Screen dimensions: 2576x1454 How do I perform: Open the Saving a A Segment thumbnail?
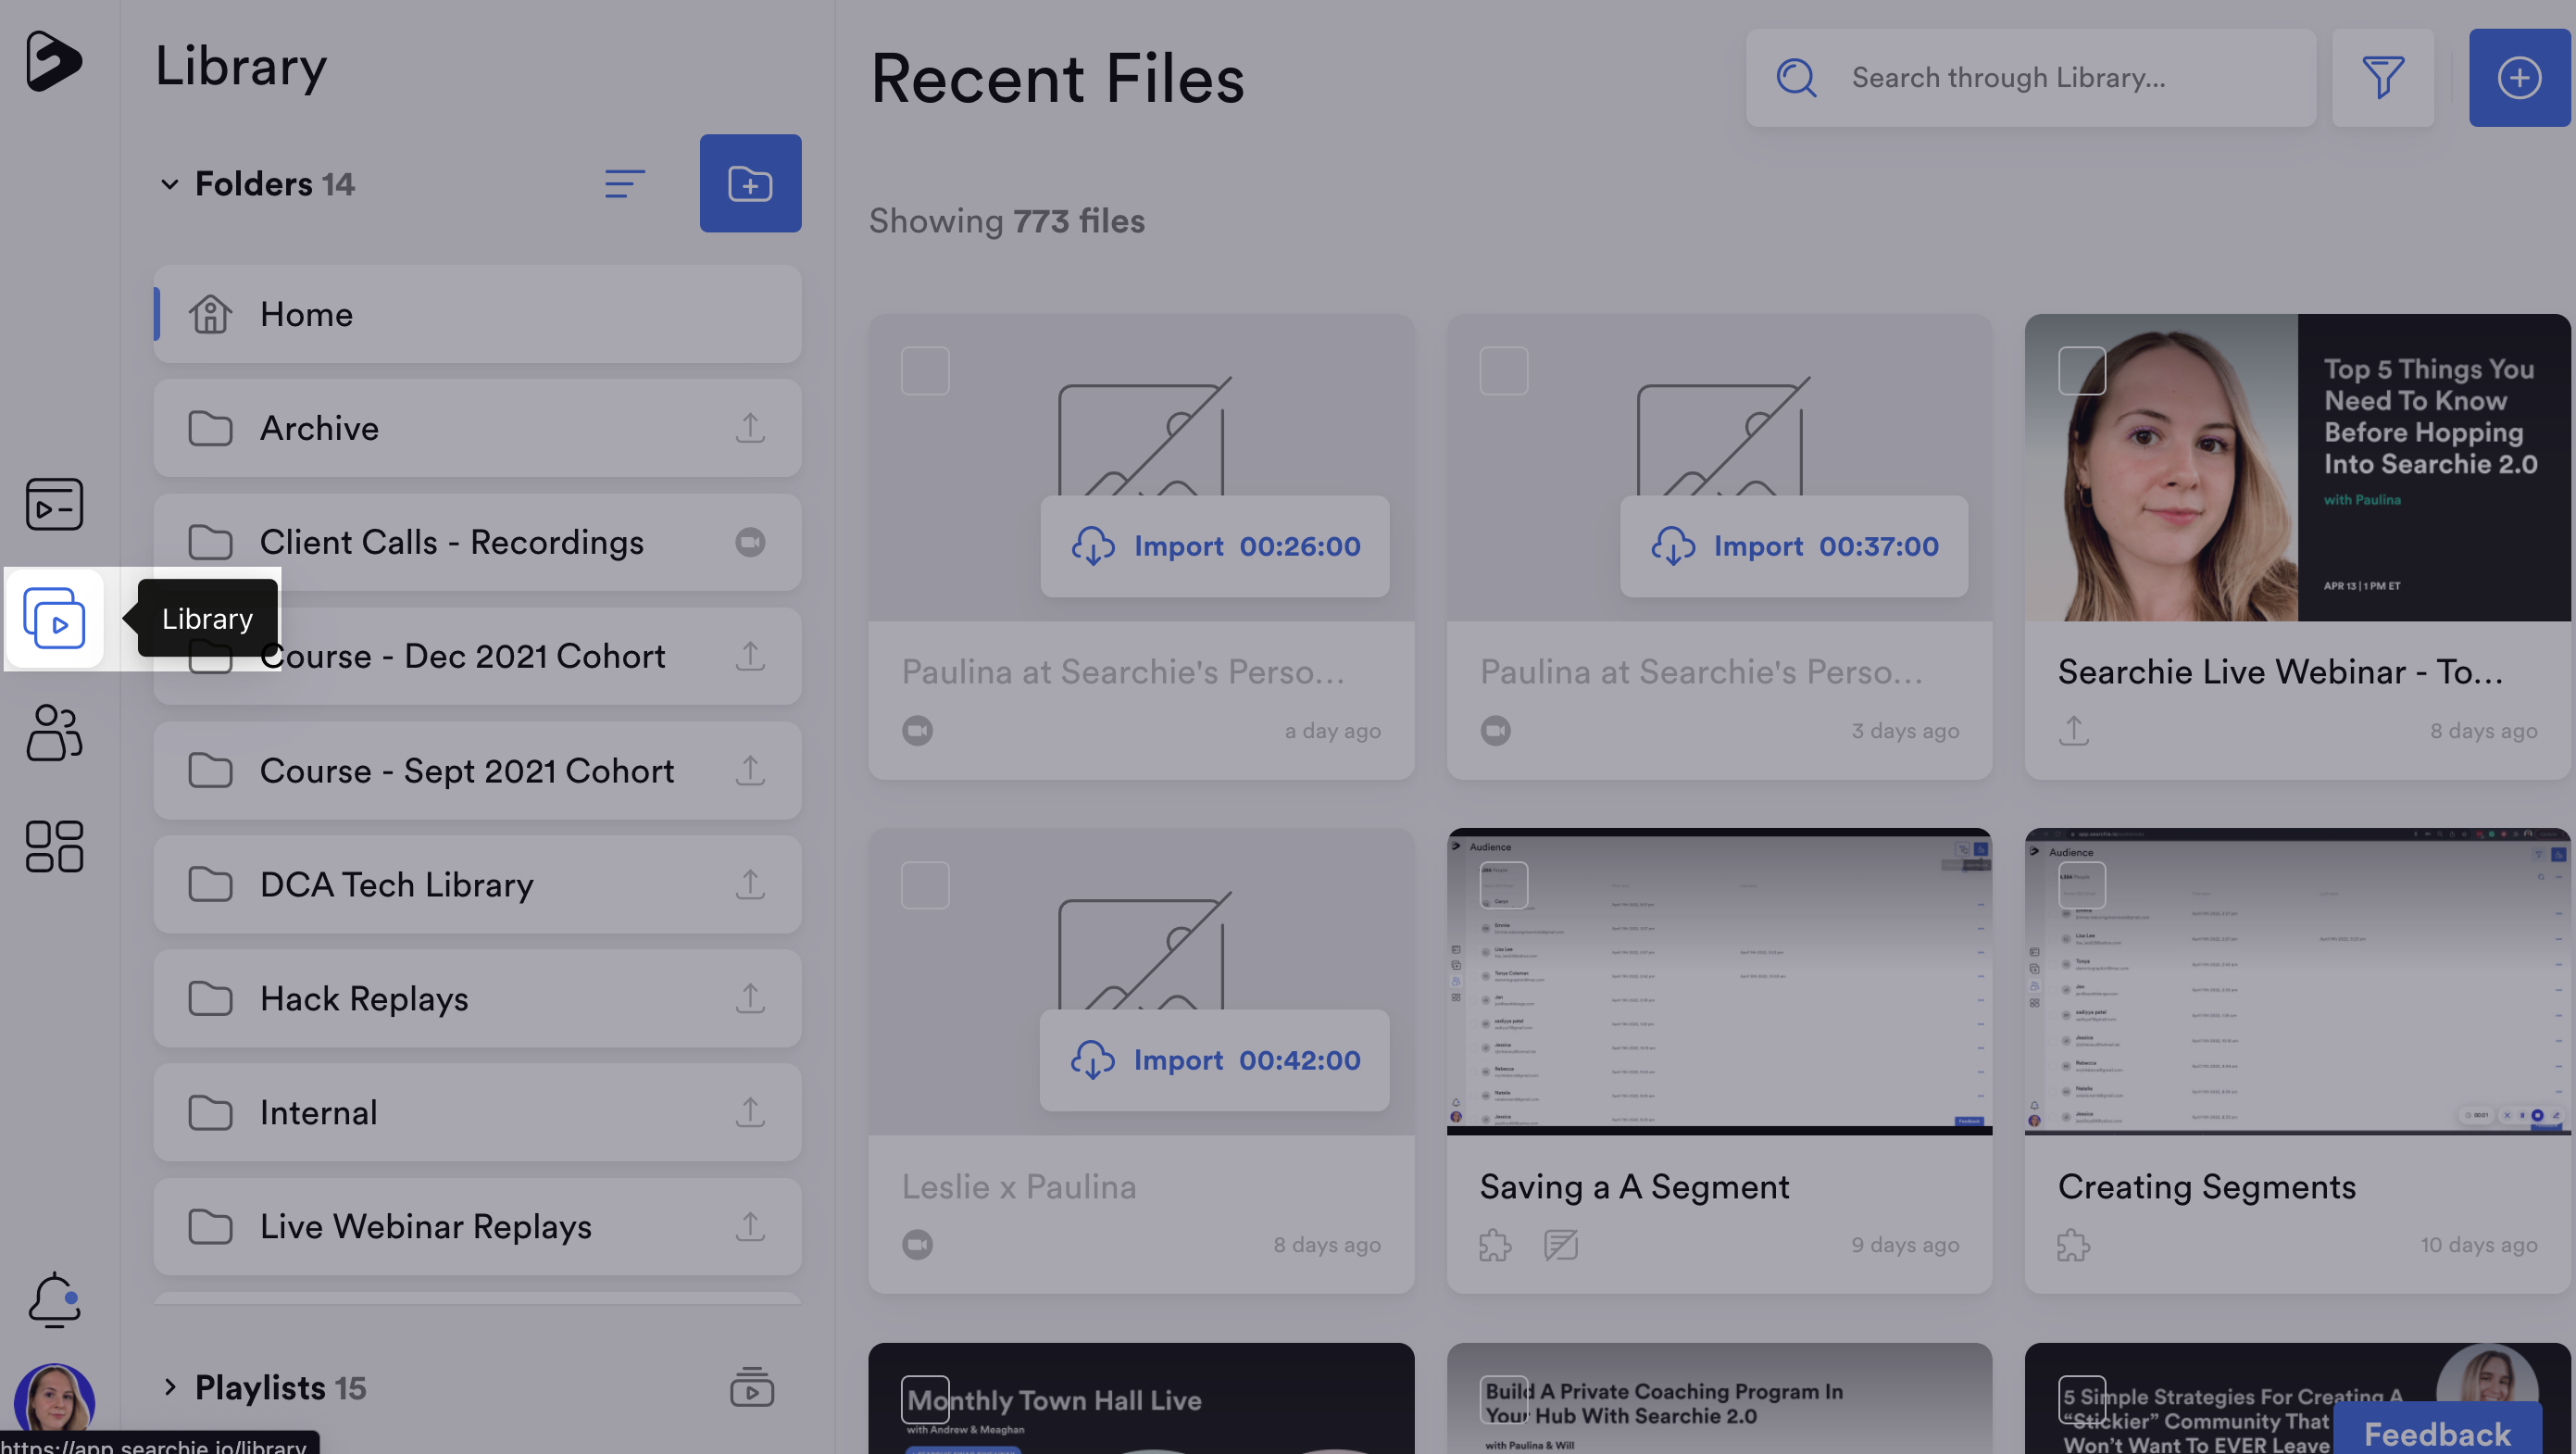pos(1719,981)
